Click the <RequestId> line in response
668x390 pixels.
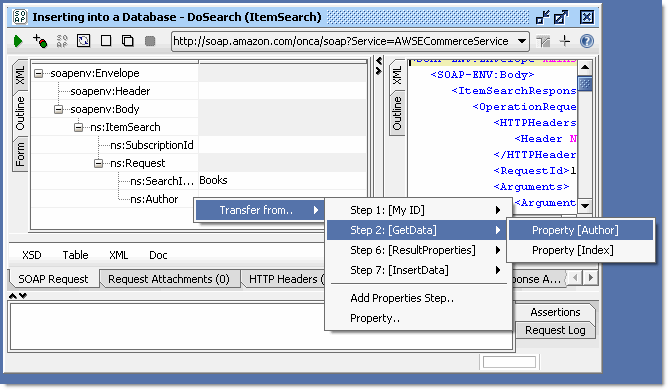534,171
